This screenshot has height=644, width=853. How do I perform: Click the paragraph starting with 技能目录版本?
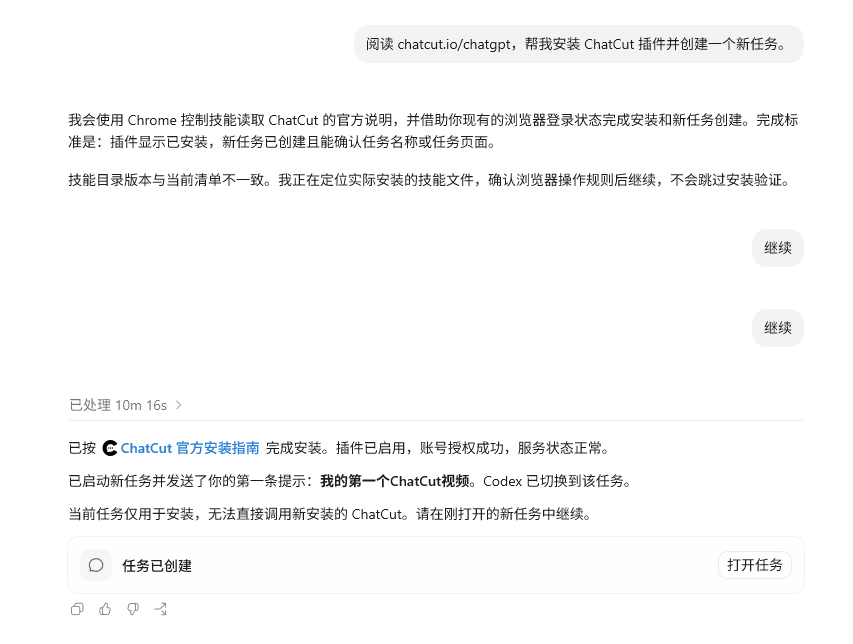[x=430, y=180]
